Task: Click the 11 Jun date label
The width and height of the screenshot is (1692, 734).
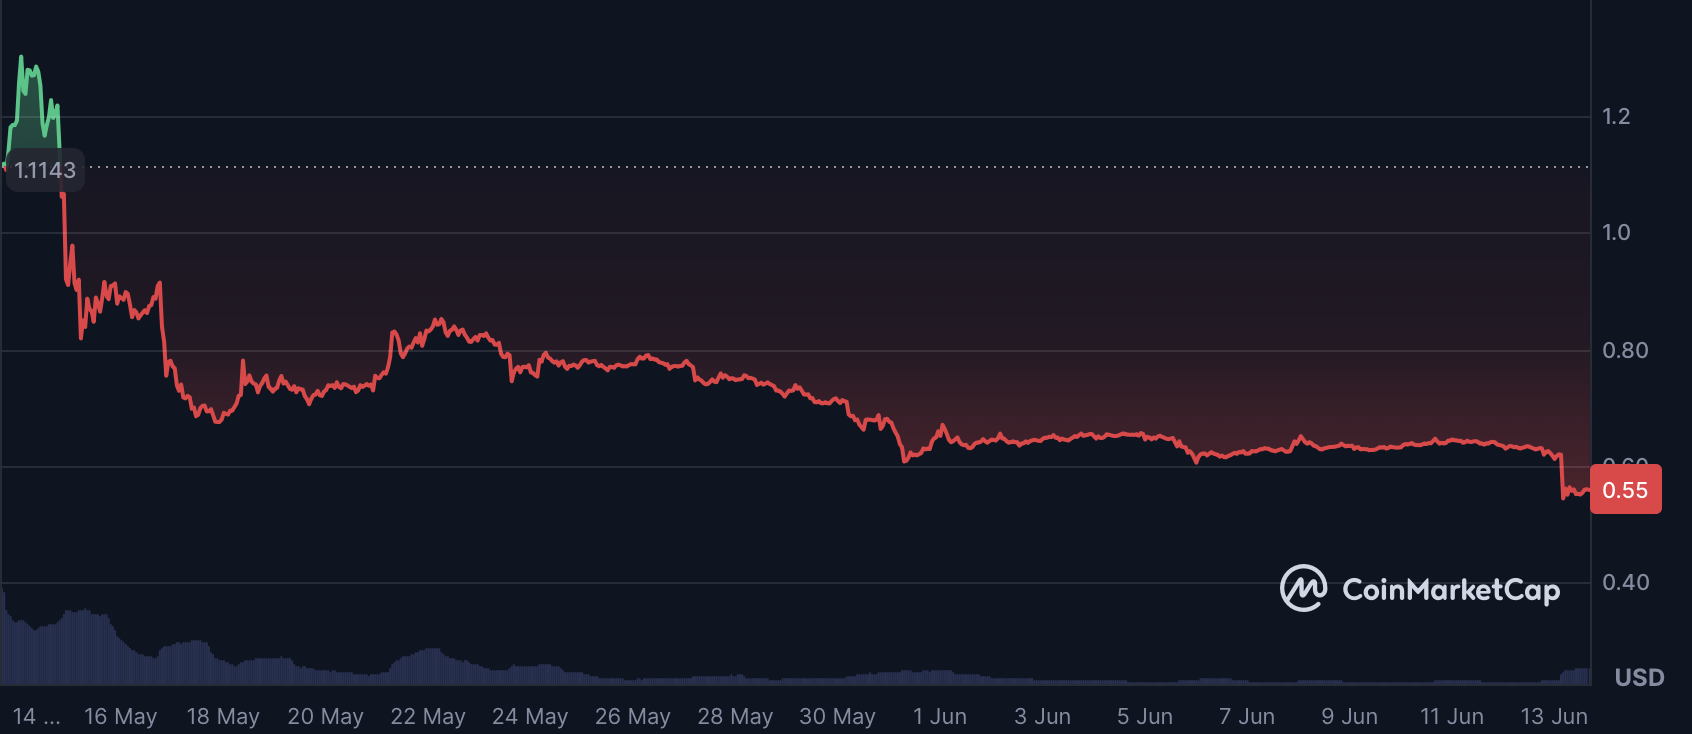Action: (1452, 717)
